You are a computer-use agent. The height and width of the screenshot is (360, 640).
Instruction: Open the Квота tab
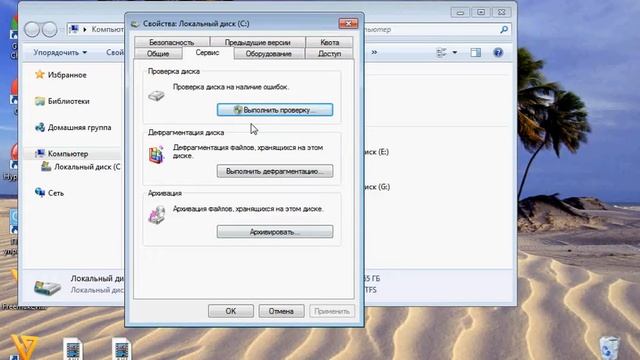coord(329,42)
